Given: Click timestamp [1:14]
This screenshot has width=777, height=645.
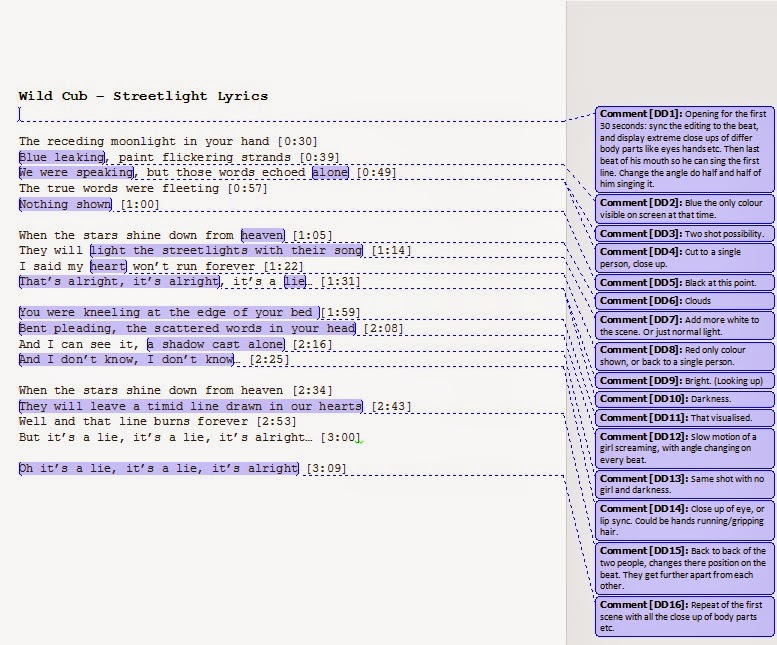Looking at the screenshot, I should pos(391,251).
